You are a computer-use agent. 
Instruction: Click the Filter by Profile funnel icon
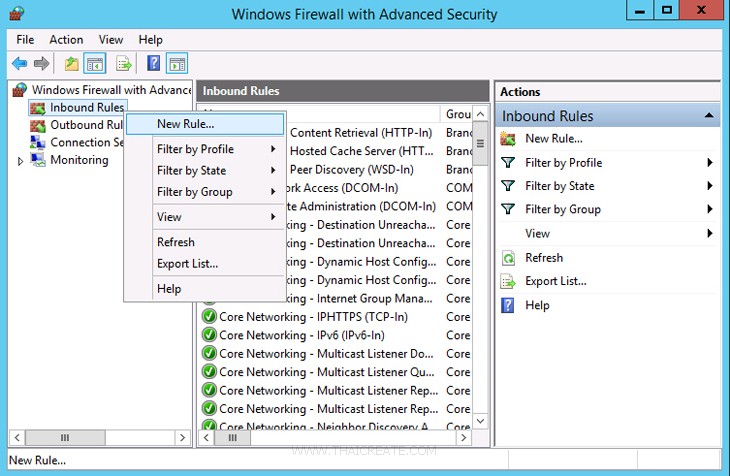508,163
